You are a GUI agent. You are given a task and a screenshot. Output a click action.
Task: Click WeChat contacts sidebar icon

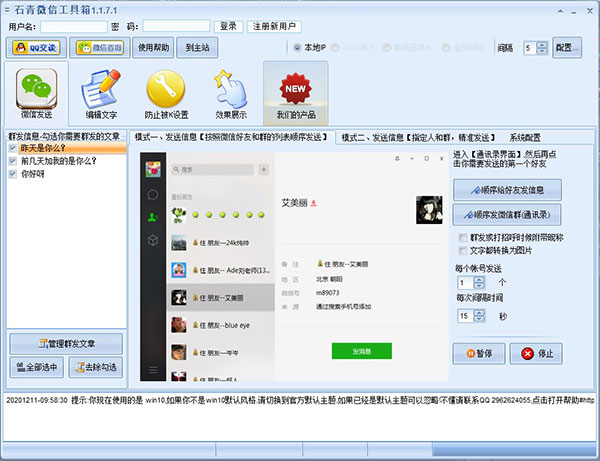tap(153, 217)
